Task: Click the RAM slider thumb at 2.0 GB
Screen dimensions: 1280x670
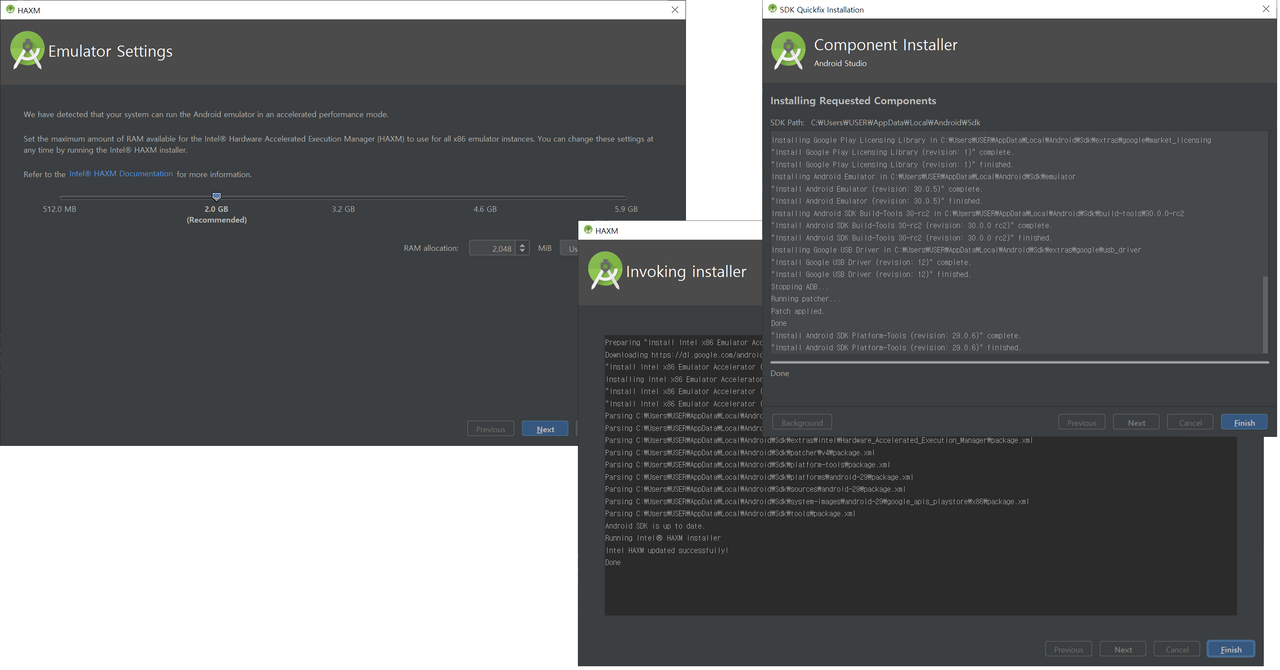Action: tap(216, 197)
